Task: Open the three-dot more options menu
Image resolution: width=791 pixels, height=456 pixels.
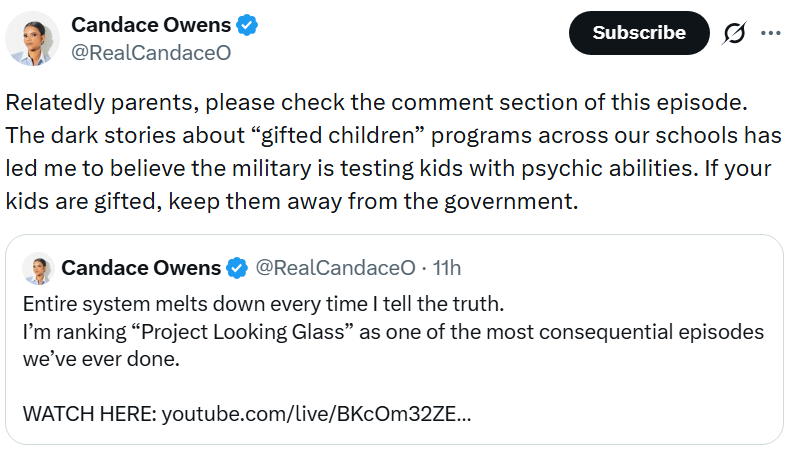Action: 770,33
